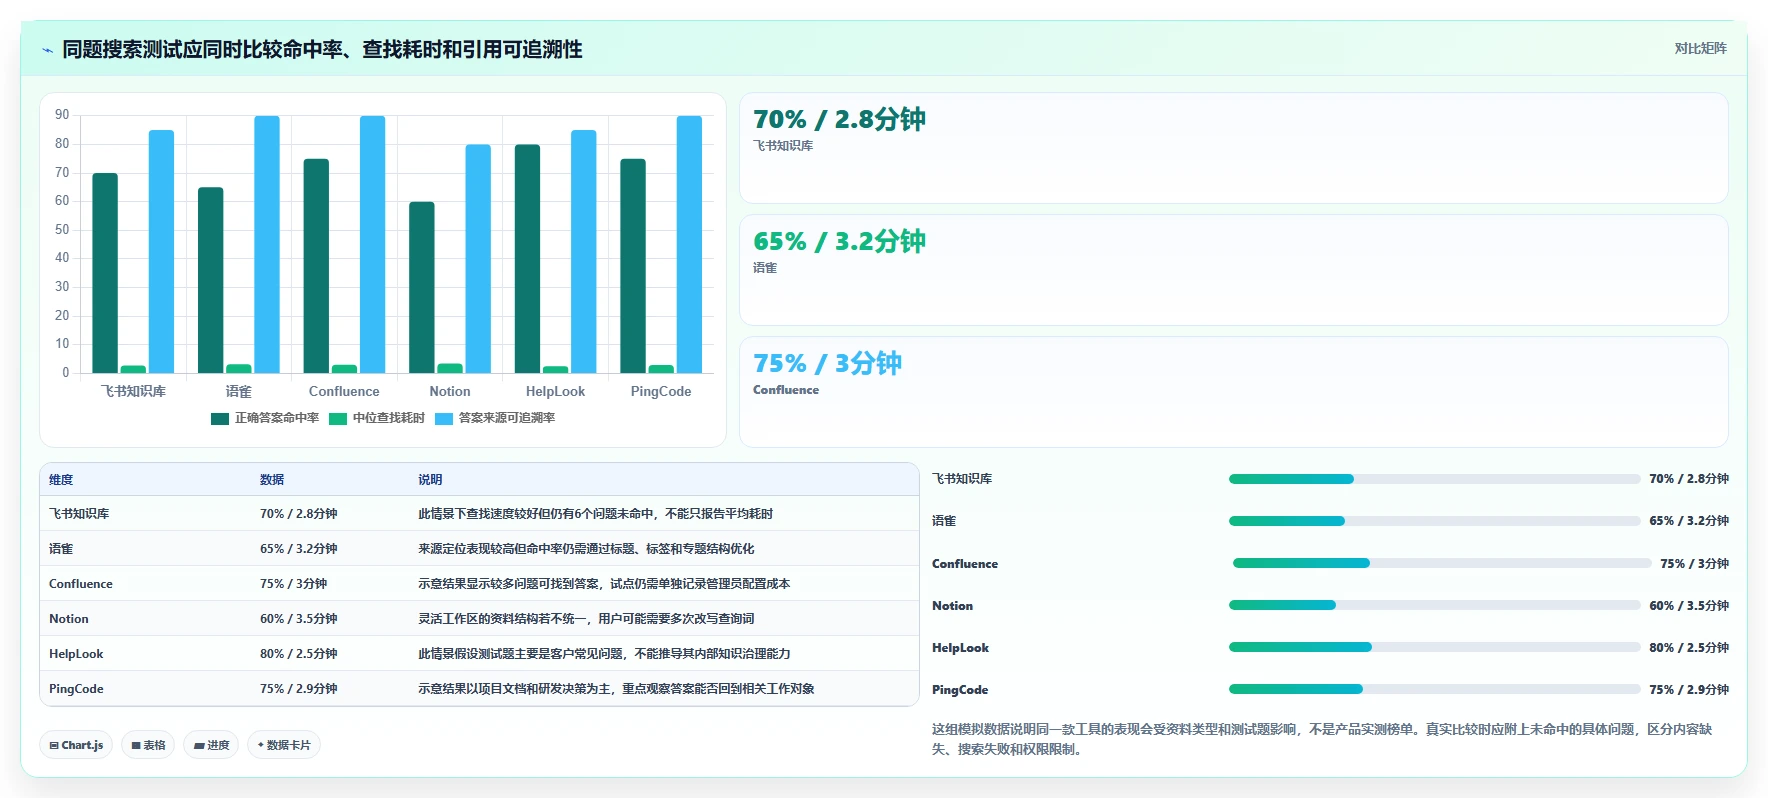Image resolution: width=1768 pixels, height=798 pixels.
Task: Click the 60% / 3.5分钟 progress value
Action: point(1689,606)
